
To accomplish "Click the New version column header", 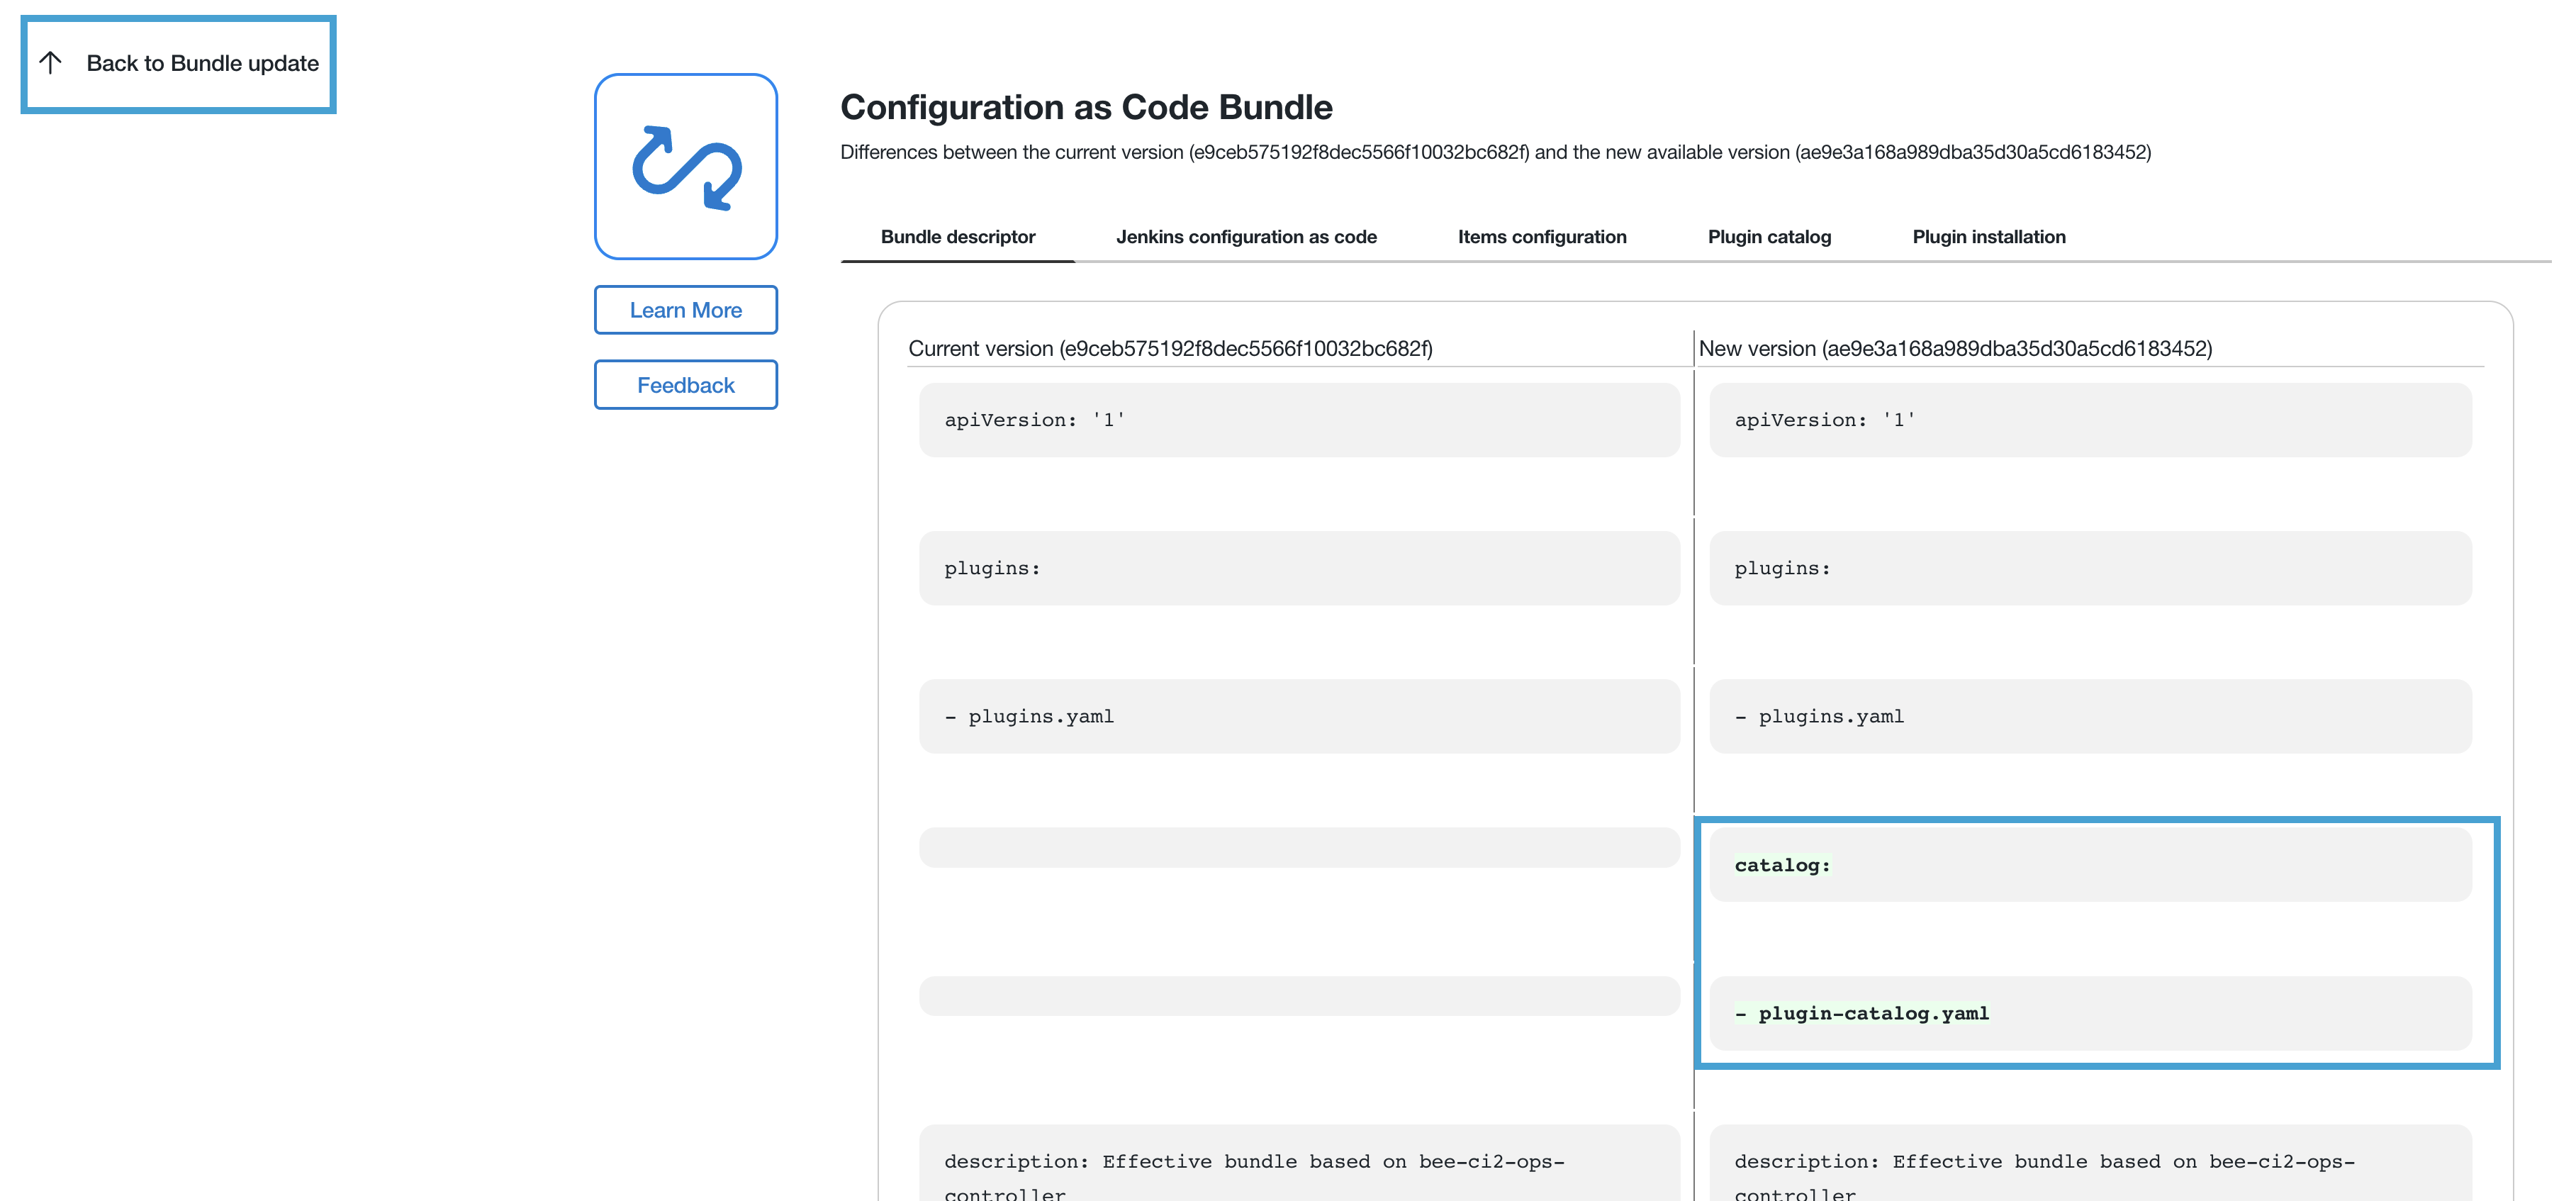I will [1955, 348].
